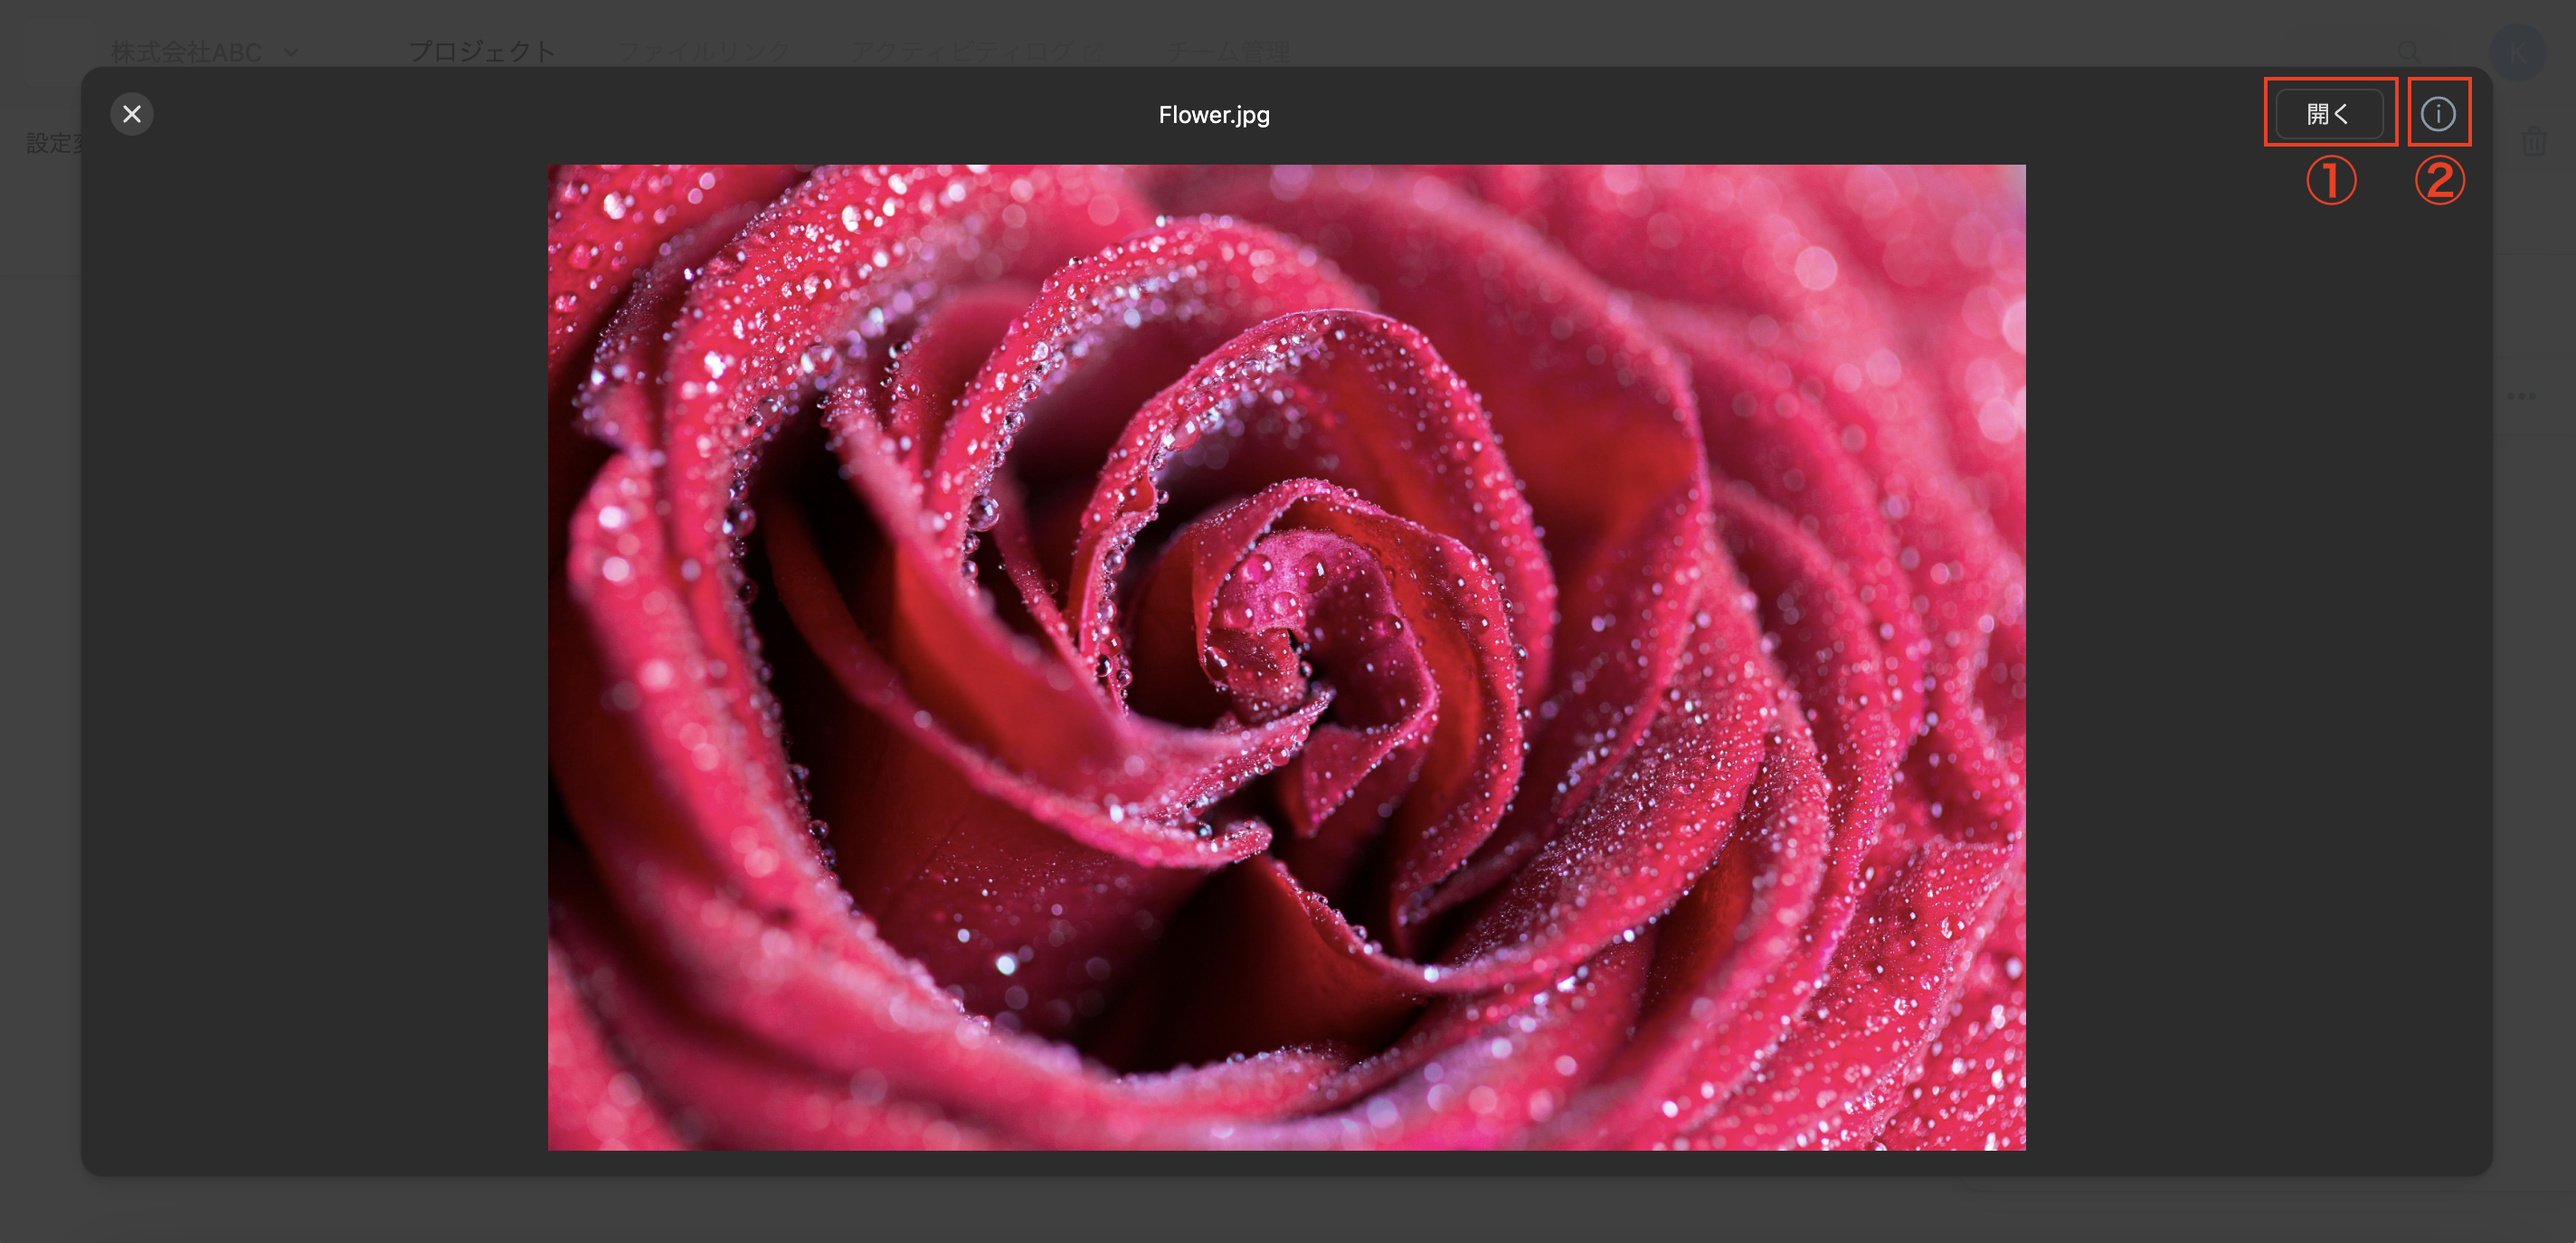
Task: Click the Flower.jpg file title
Action: coord(1214,115)
